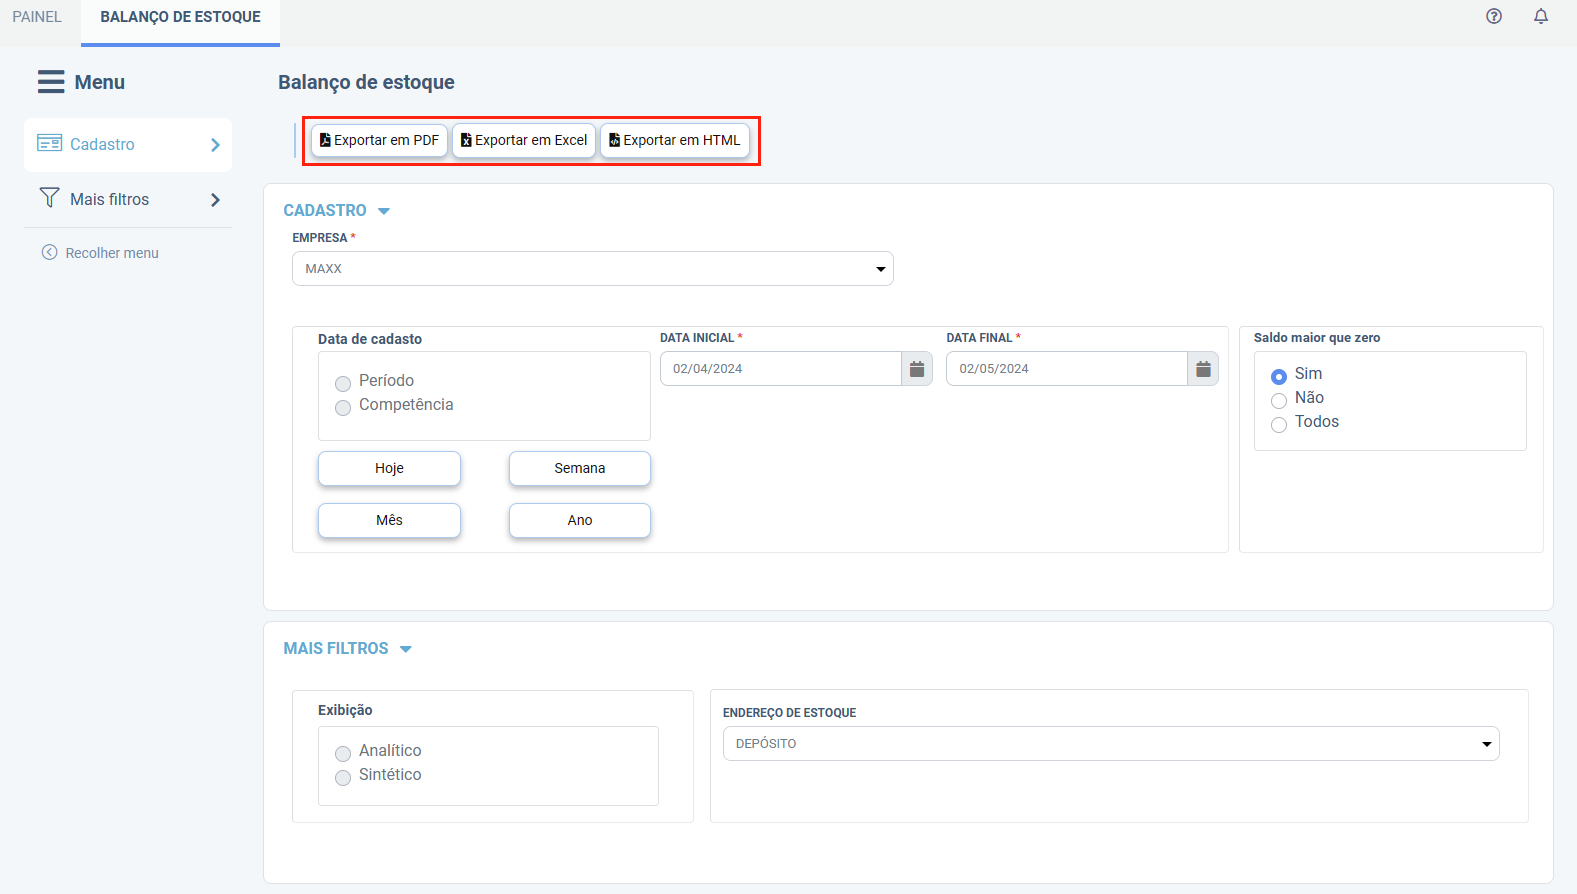
Task: Choose the Sintético display option
Action: 343,777
